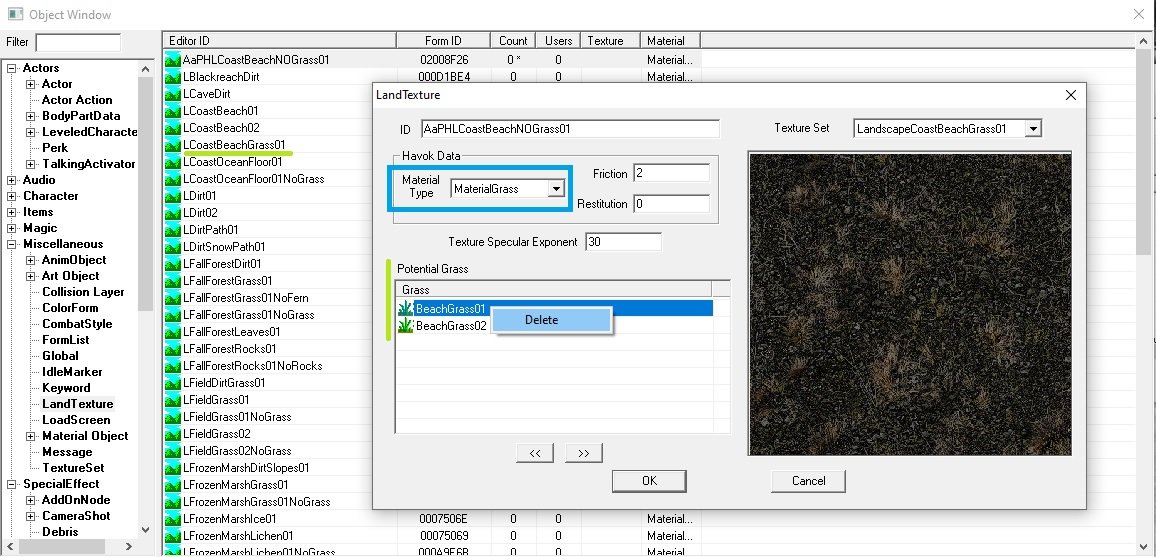The image size is (1156, 557).
Task: Click the landscape icon beside LFrozenMarshDirtSlopes01
Action: pyautogui.click(x=173, y=467)
